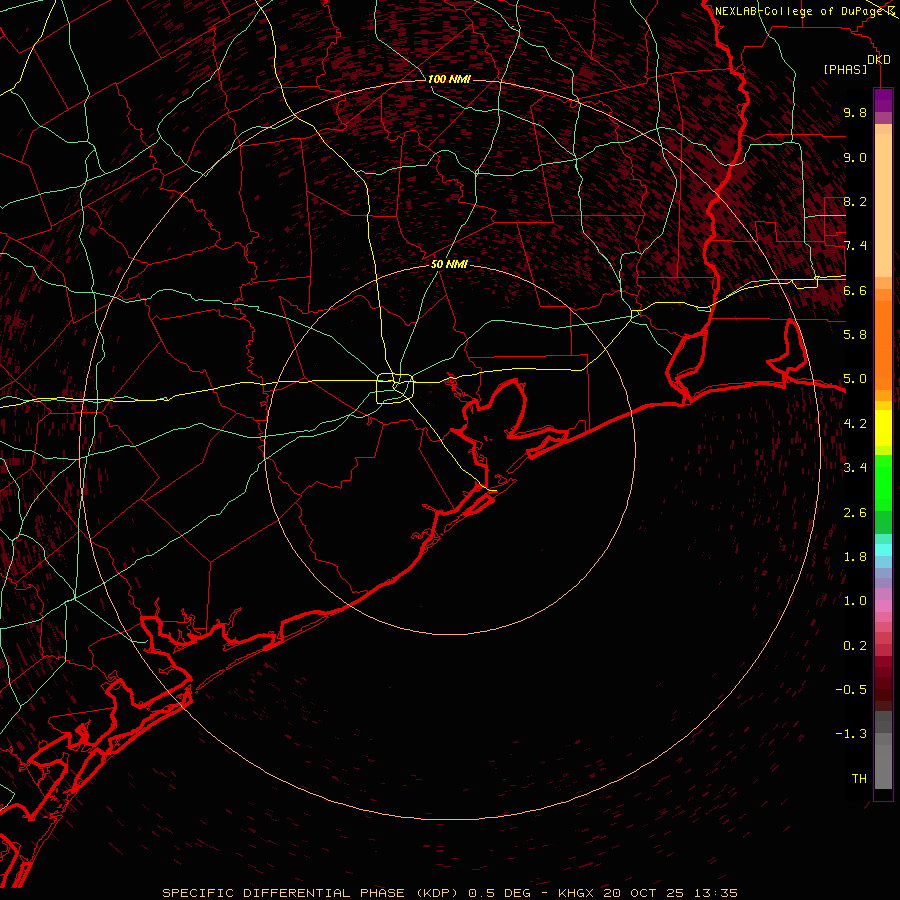Click the 1.8 scale label
The height and width of the screenshot is (900, 900).
pyautogui.click(x=855, y=556)
